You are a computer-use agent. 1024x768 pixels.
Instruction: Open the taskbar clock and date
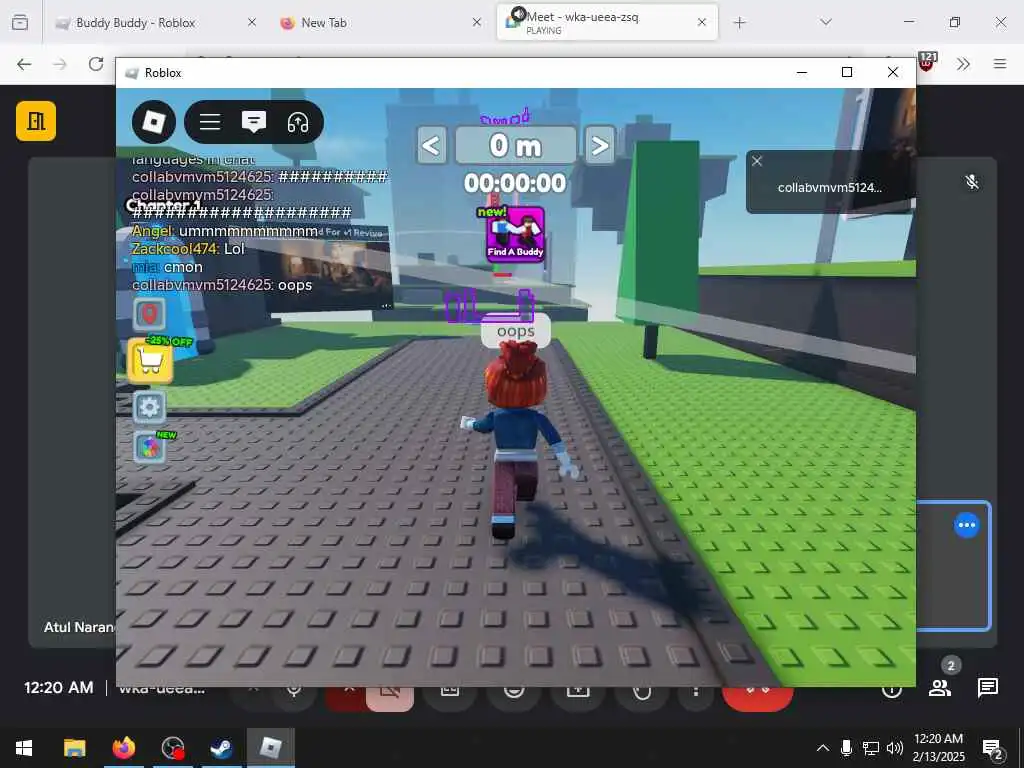938,748
